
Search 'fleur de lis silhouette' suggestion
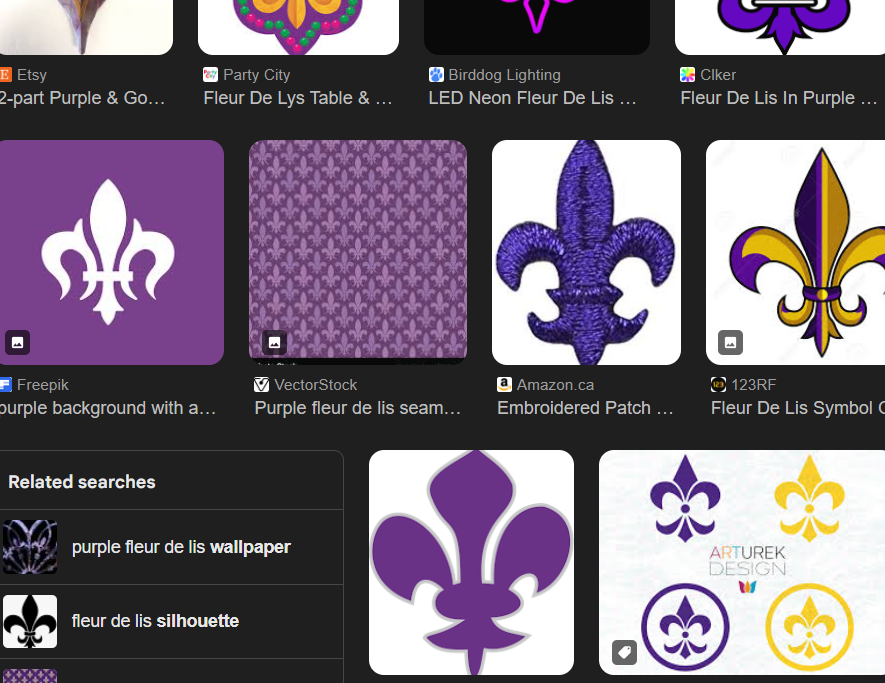(171, 621)
